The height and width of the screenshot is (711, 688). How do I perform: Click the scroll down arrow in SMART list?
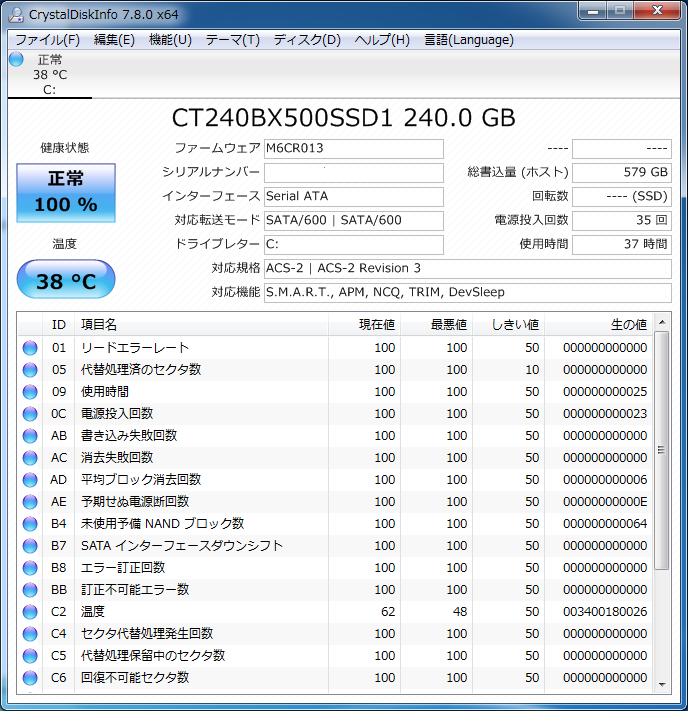[x=662, y=684]
